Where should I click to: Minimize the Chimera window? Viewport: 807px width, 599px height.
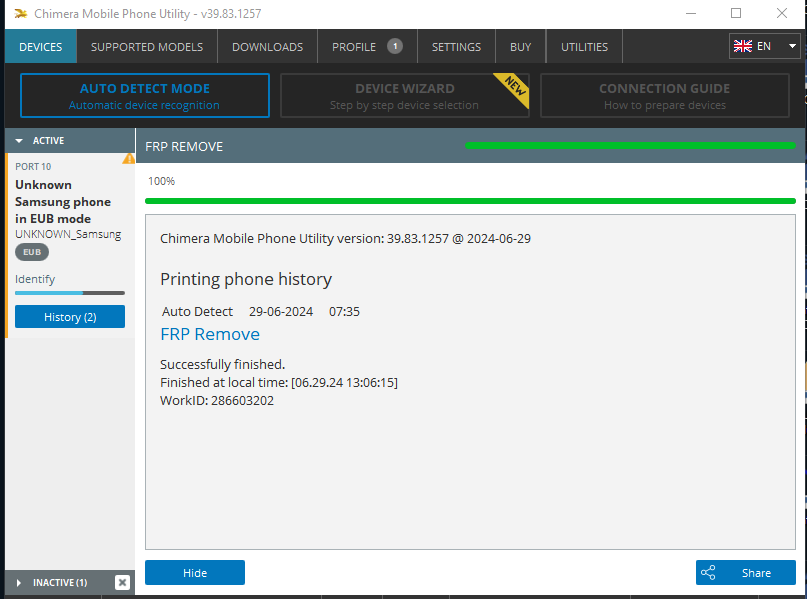pyautogui.click(x=691, y=13)
